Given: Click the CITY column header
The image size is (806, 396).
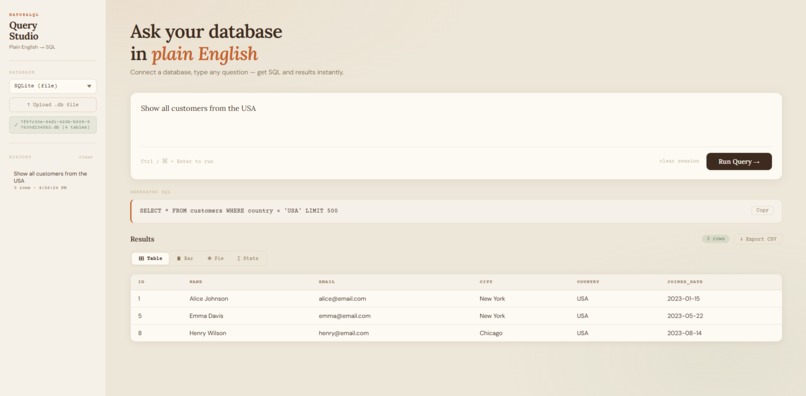Looking at the screenshot, I should coord(486,282).
